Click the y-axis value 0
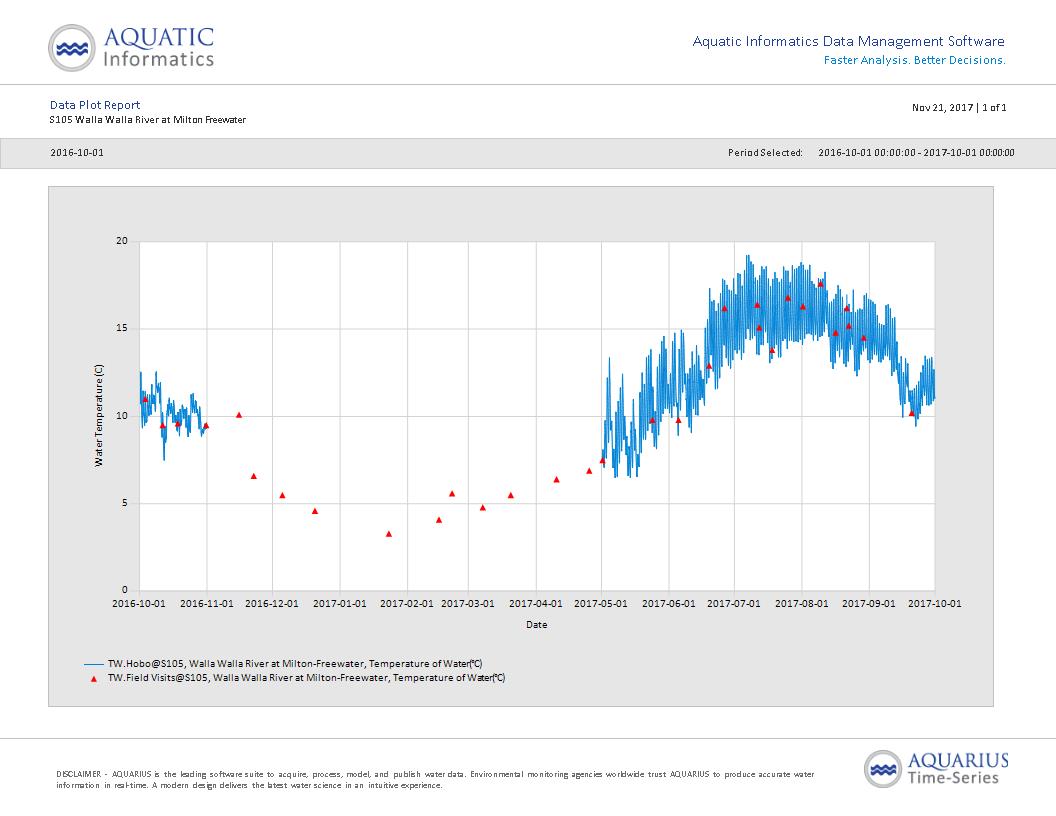Image resolution: width=1056 pixels, height=816 pixels. tap(125, 590)
